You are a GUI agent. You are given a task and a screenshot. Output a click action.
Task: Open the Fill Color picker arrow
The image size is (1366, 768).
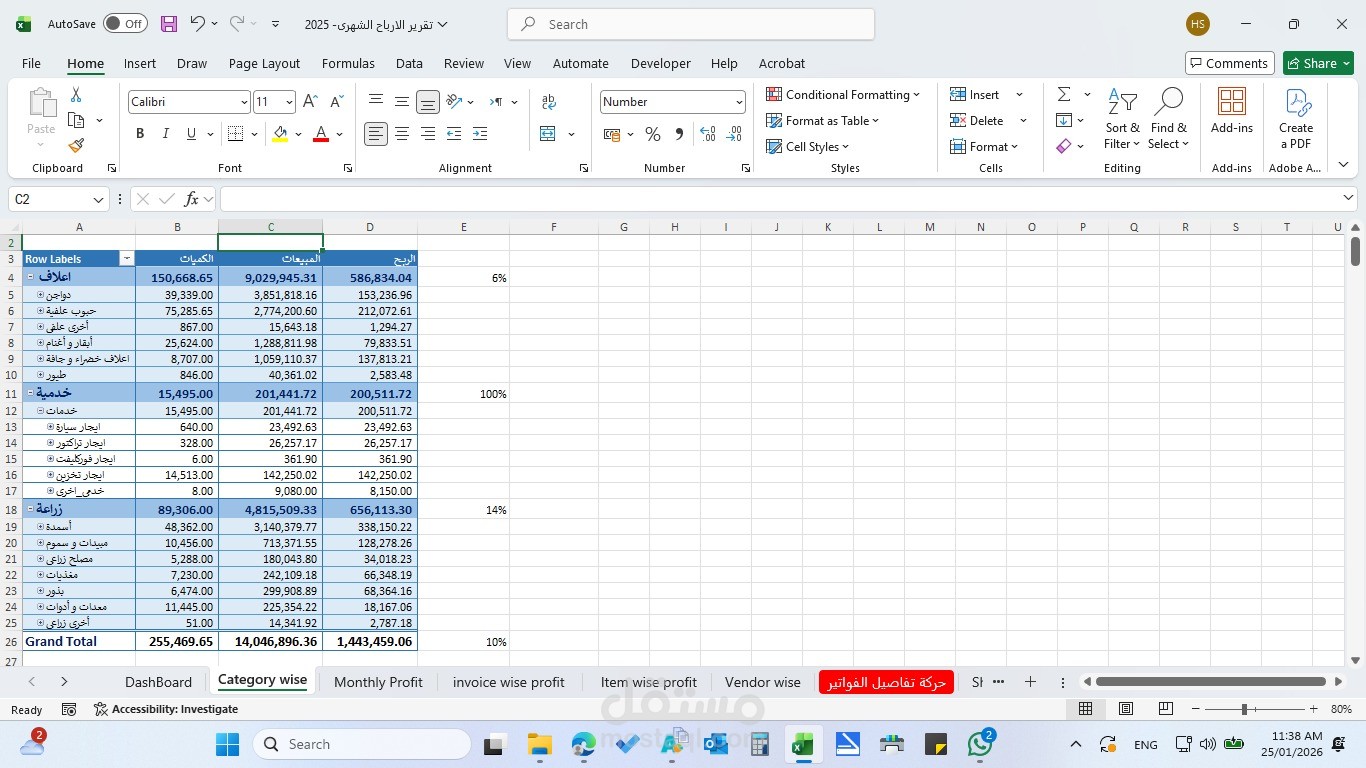tap(298, 134)
